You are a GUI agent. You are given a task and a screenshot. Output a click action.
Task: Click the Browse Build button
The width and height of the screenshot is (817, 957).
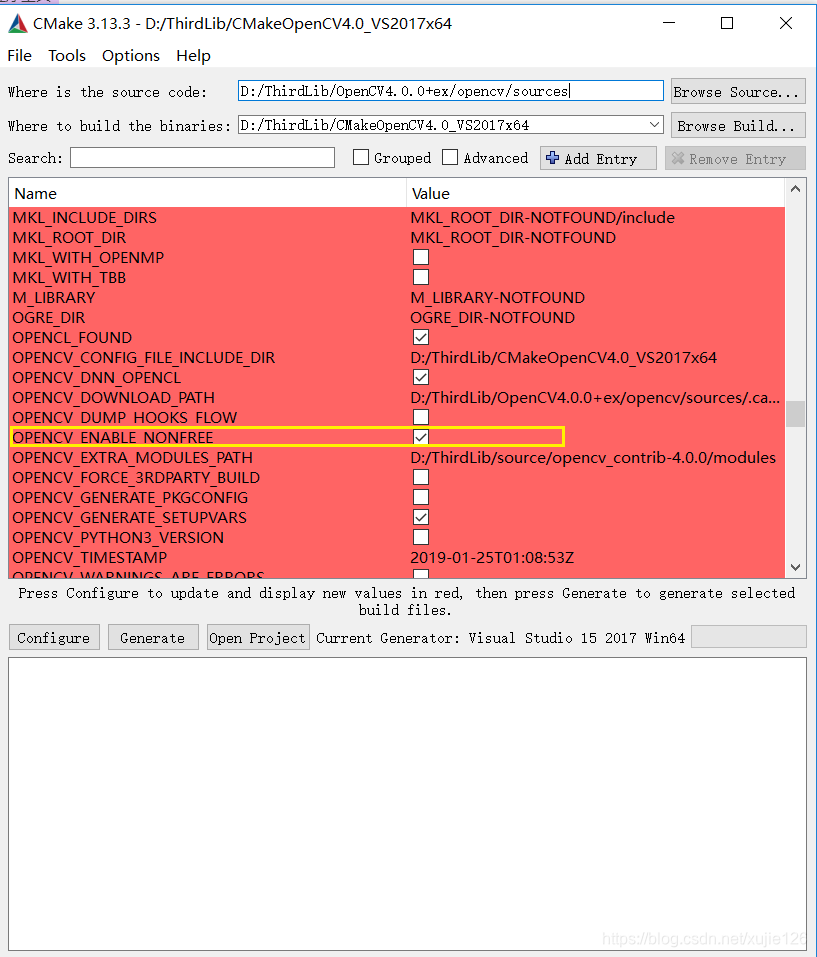point(738,126)
